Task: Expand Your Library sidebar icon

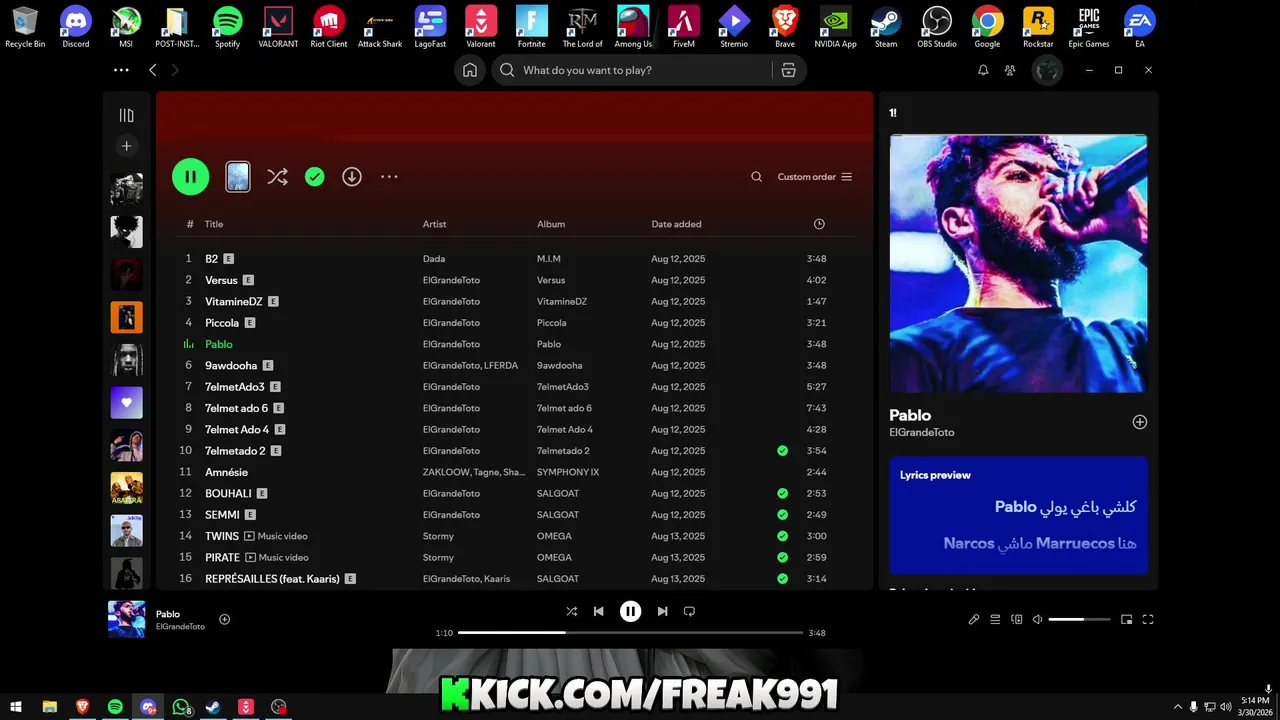Action: 126,116
